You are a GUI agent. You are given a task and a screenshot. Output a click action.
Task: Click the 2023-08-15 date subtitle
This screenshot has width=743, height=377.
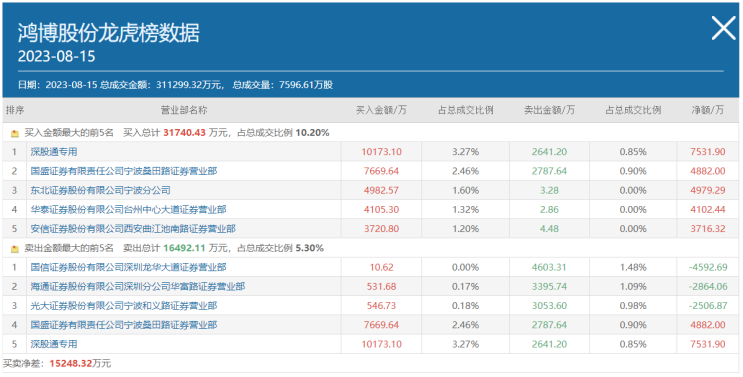56,56
